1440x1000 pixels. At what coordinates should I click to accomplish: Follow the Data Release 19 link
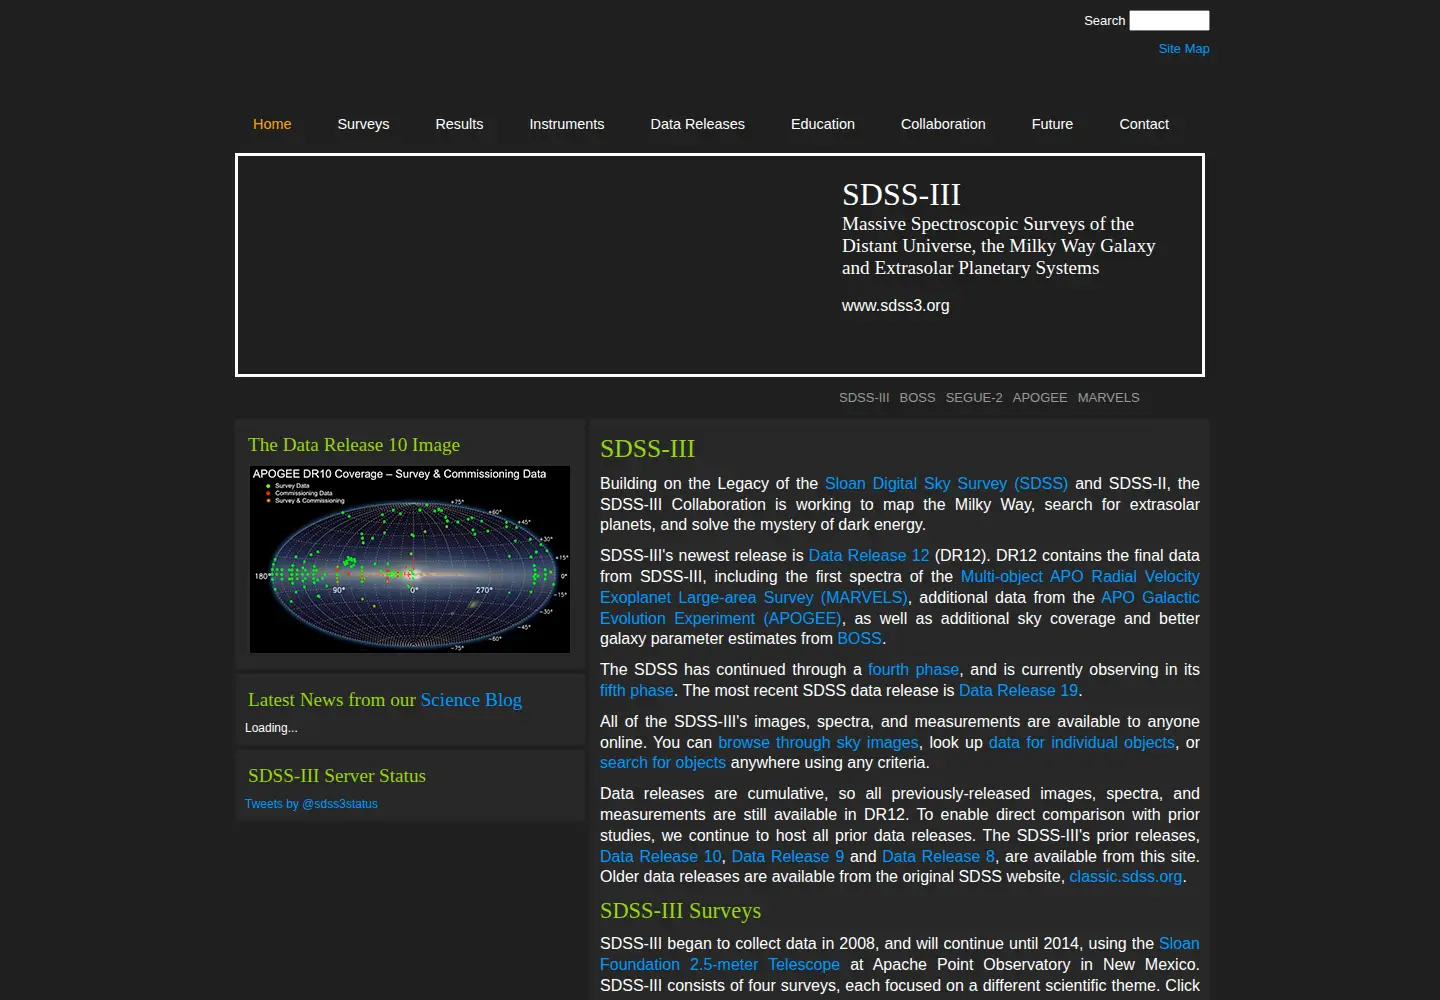(1018, 691)
